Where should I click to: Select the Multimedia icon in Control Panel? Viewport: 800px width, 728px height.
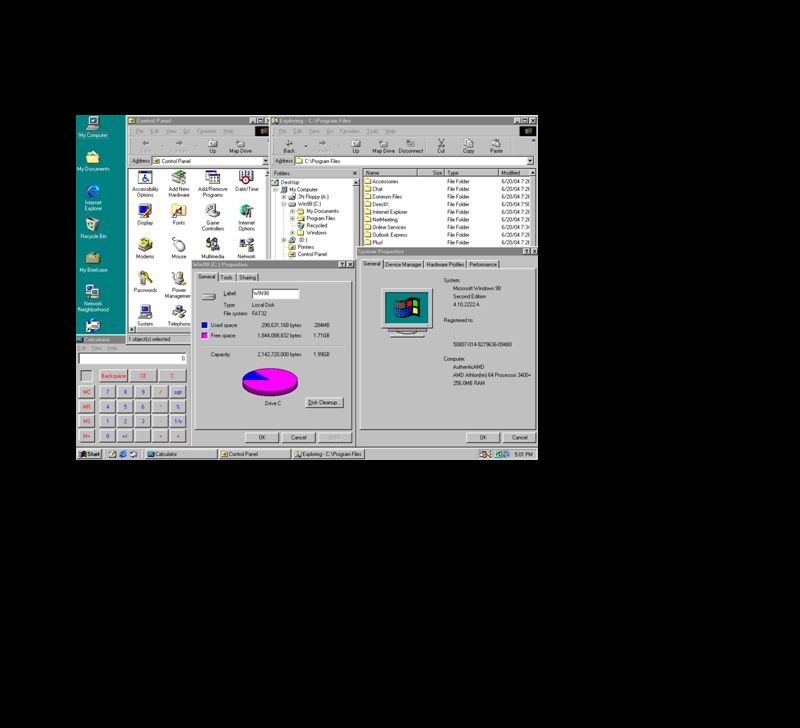(212, 248)
